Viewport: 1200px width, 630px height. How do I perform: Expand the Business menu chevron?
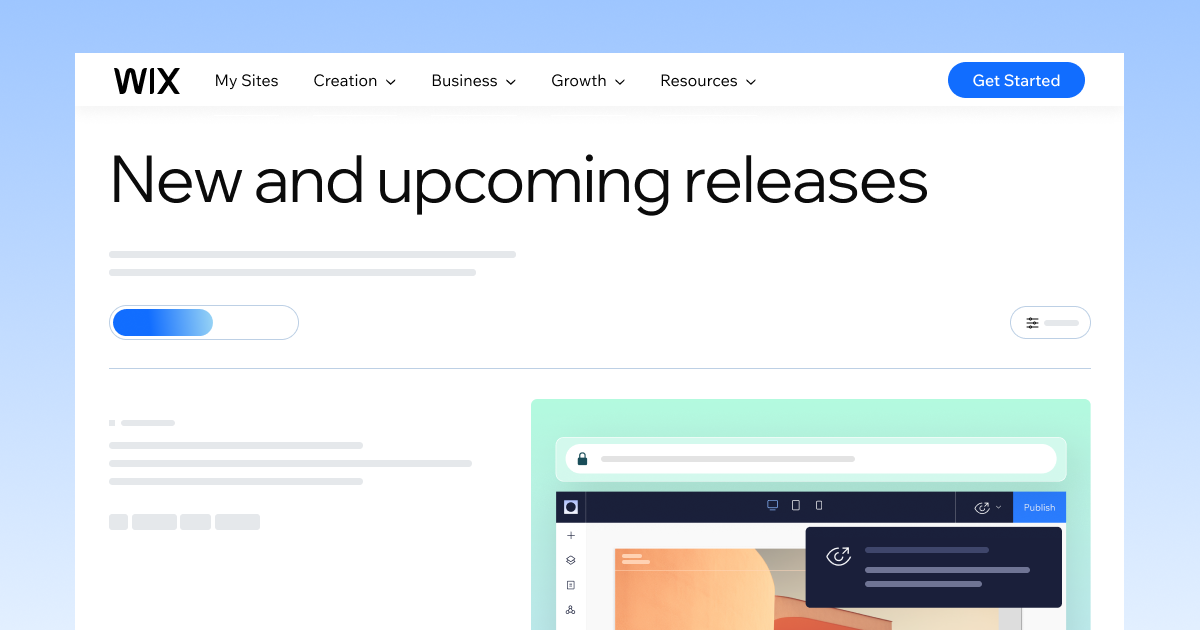click(511, 82)
